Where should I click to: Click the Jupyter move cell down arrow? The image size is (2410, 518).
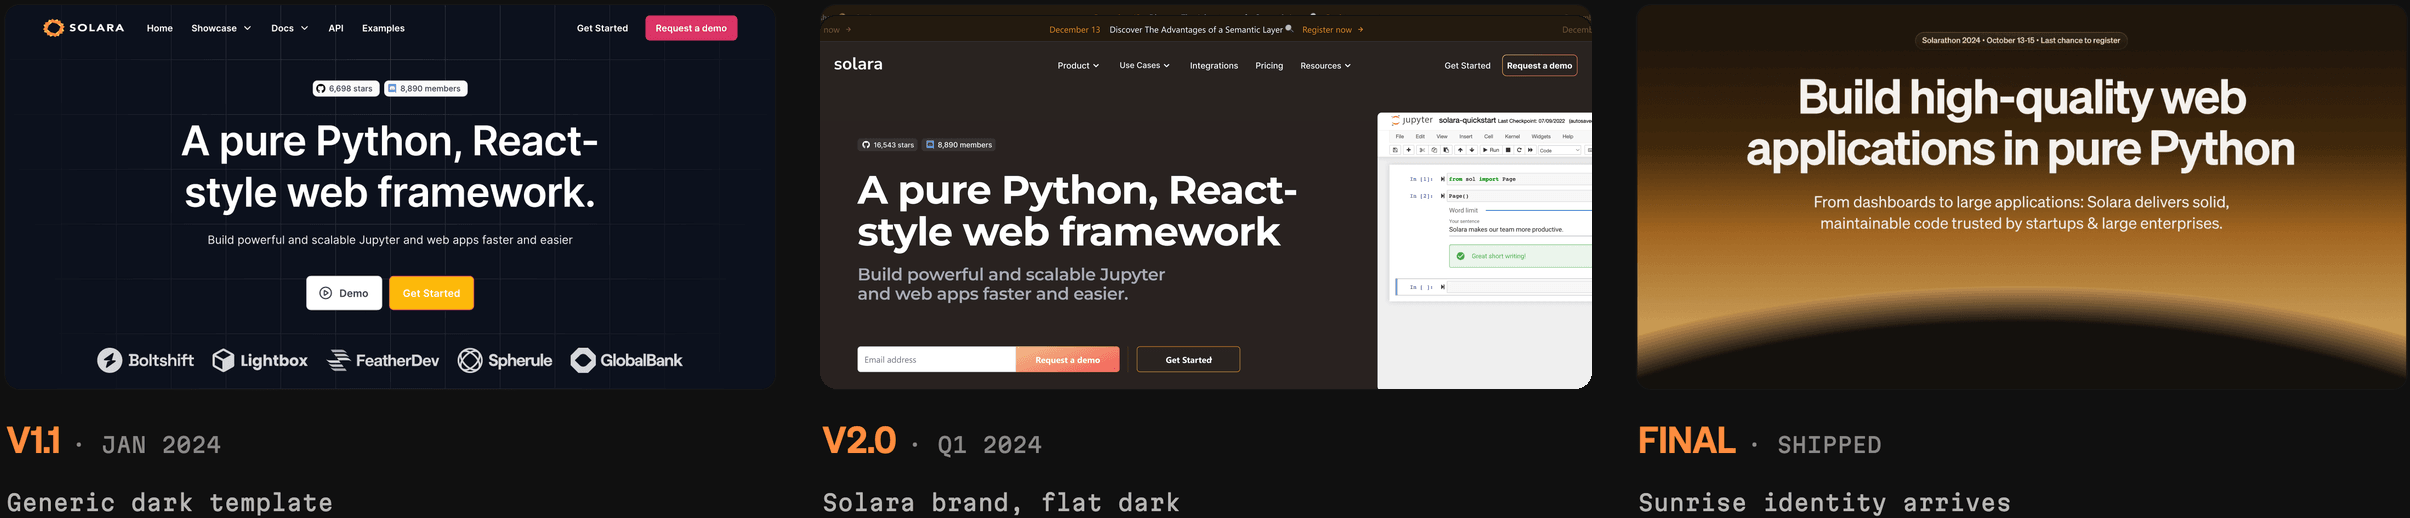1472,150
